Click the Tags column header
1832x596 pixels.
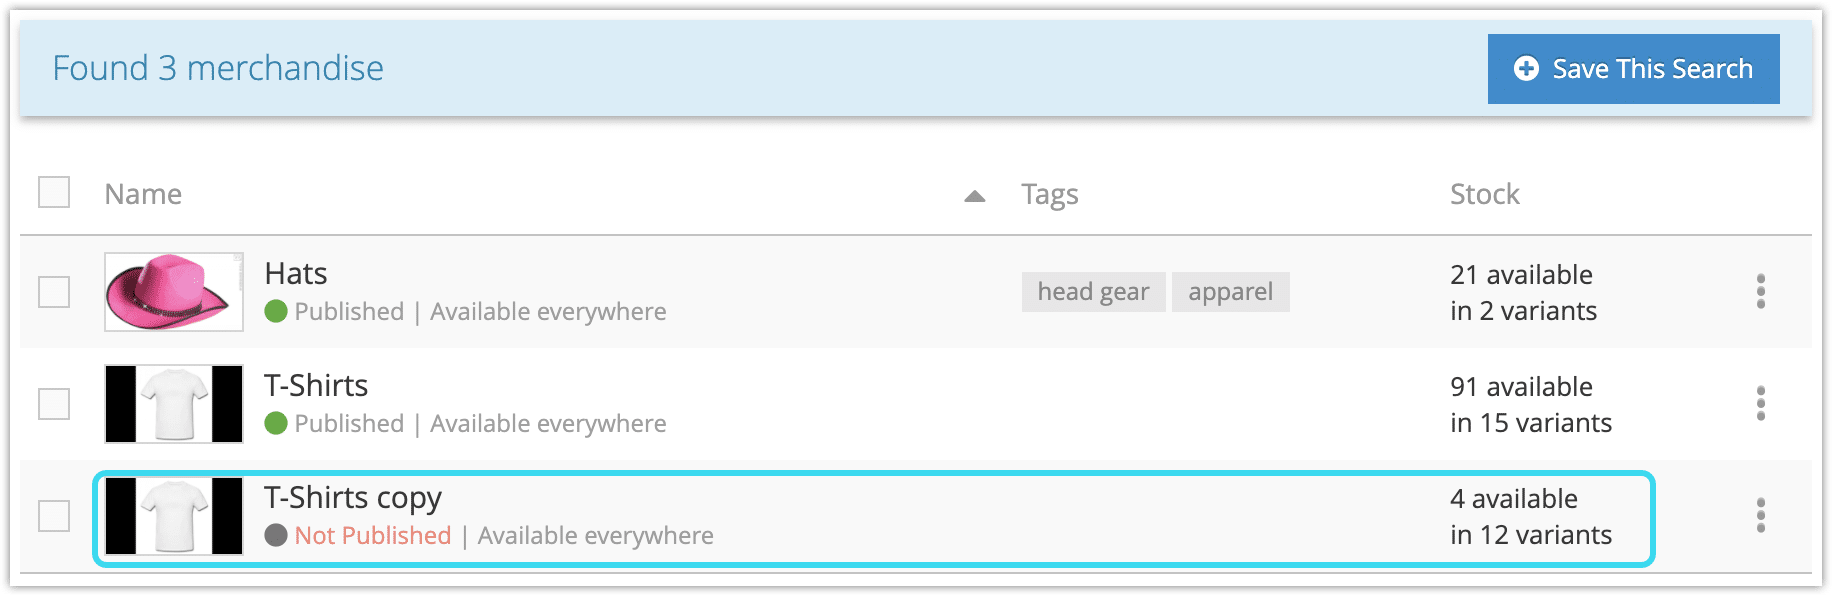(x=1049, y=194)
